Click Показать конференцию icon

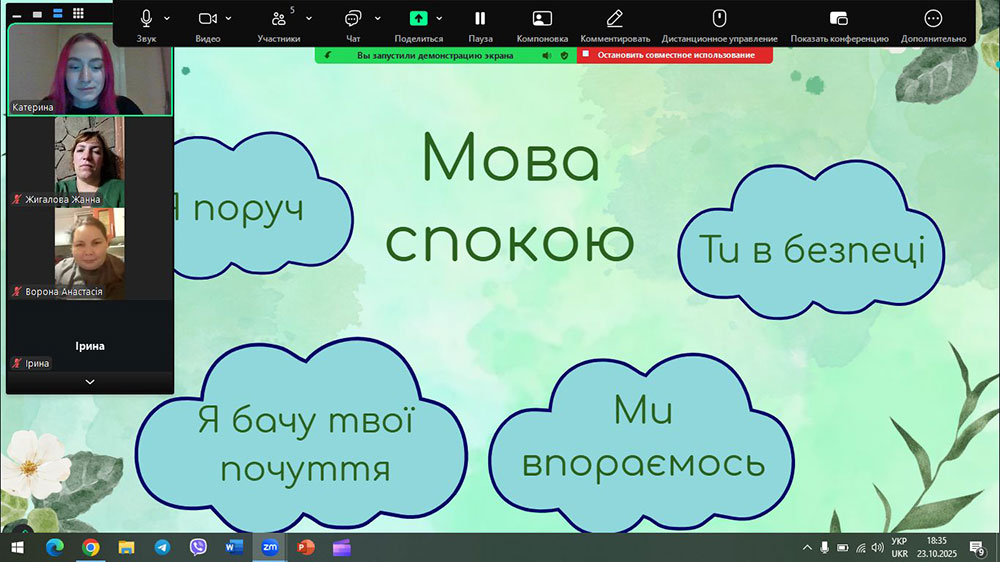[839, 19]
